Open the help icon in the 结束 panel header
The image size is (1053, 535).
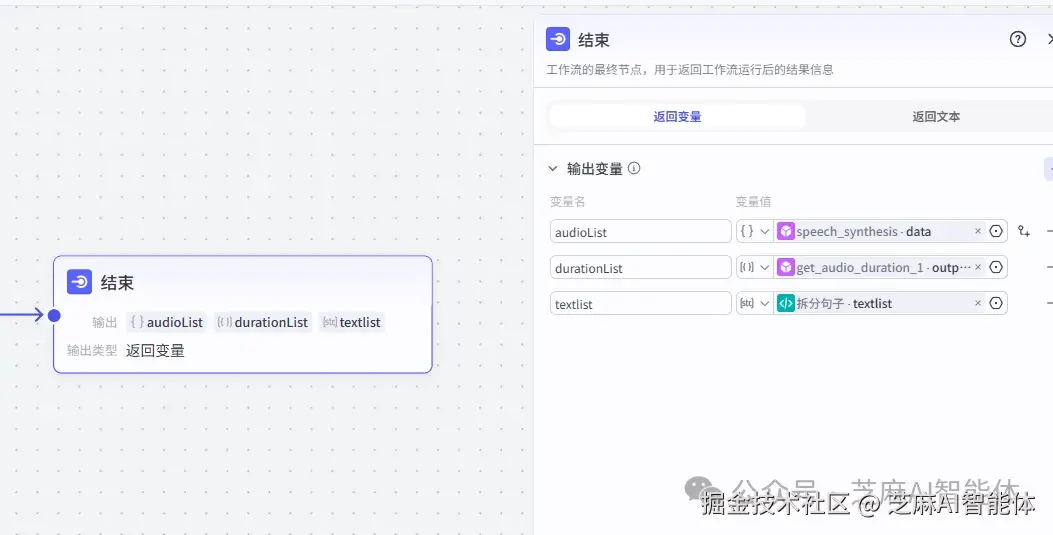pos(1017,40)
